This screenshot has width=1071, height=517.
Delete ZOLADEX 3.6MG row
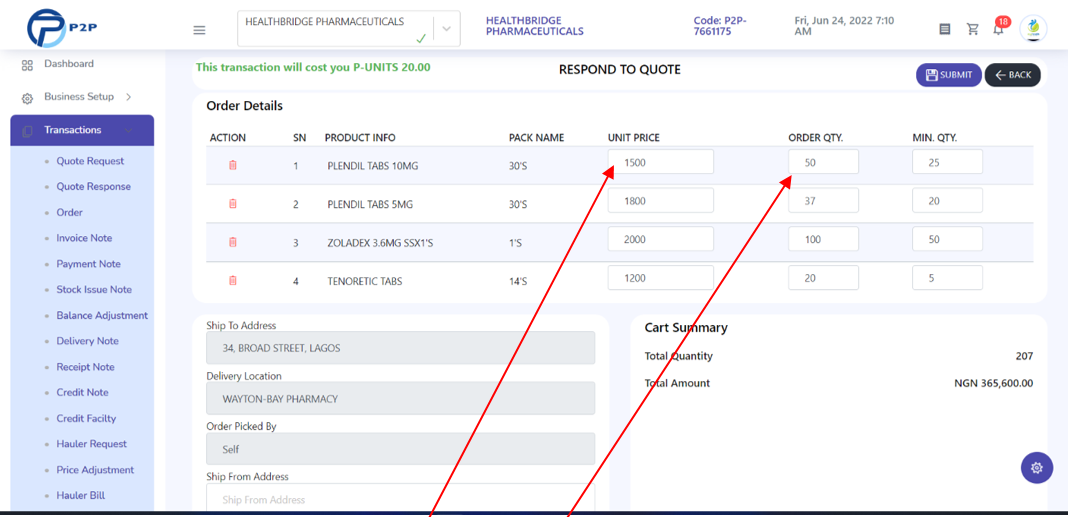click(x=233, y=242)
